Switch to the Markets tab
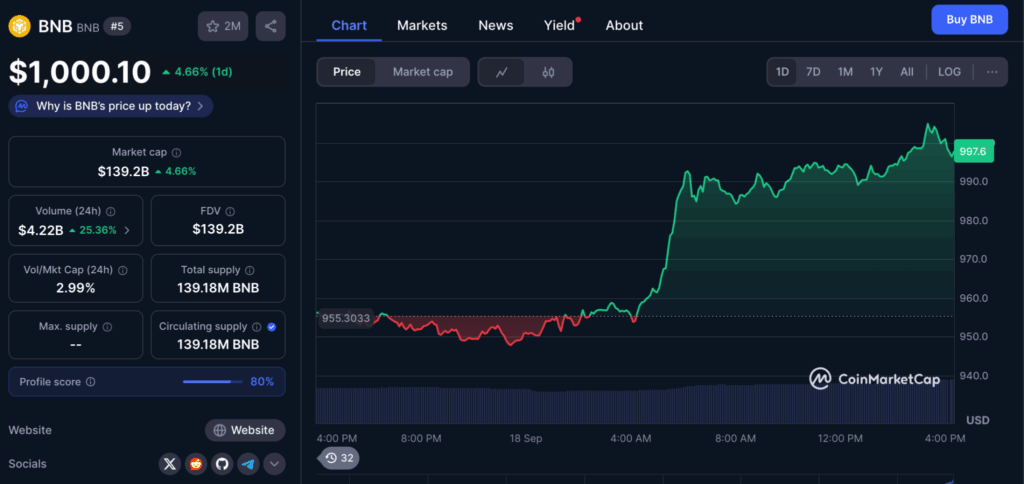Viewport: 1024px width, 484px height. click(x=422, y=25)
